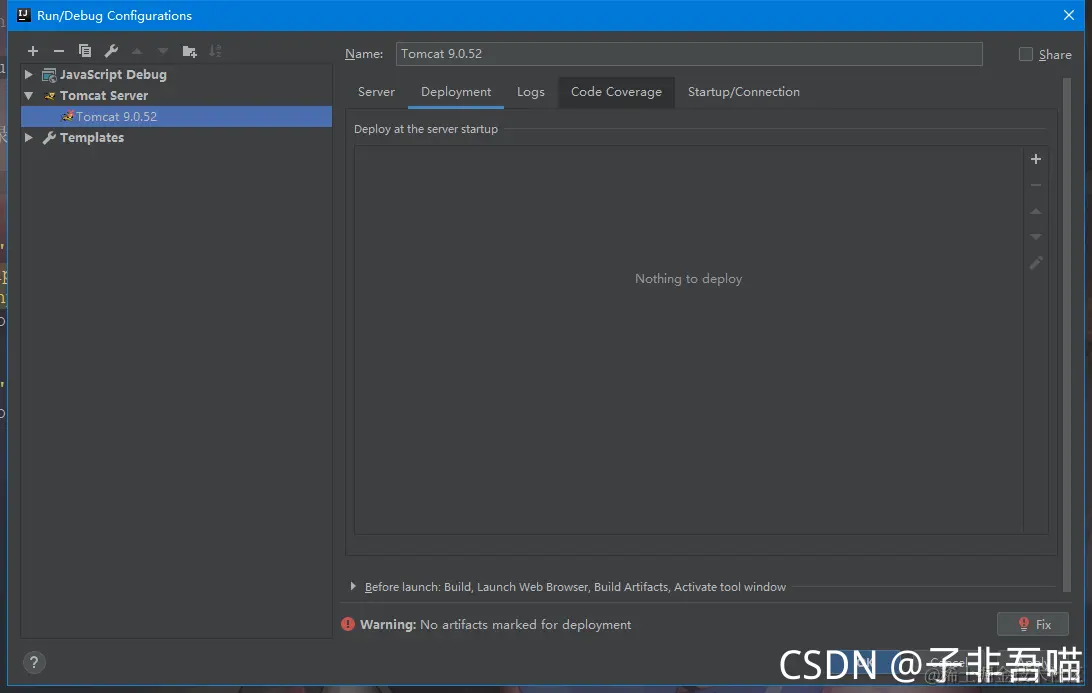1092x693 pixels.
Task: Add an artifact to deploy
Action: click(x=1036, y=159)
